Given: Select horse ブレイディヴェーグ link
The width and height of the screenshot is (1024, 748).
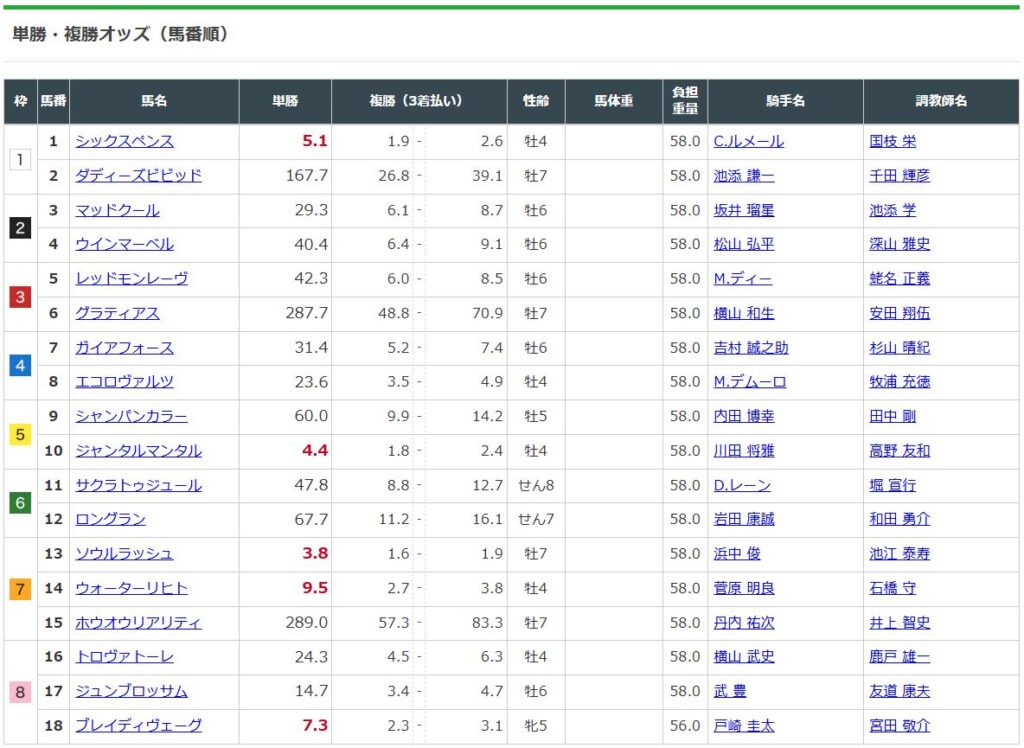Looking at the screenshot, I should [x=138, y=725].
